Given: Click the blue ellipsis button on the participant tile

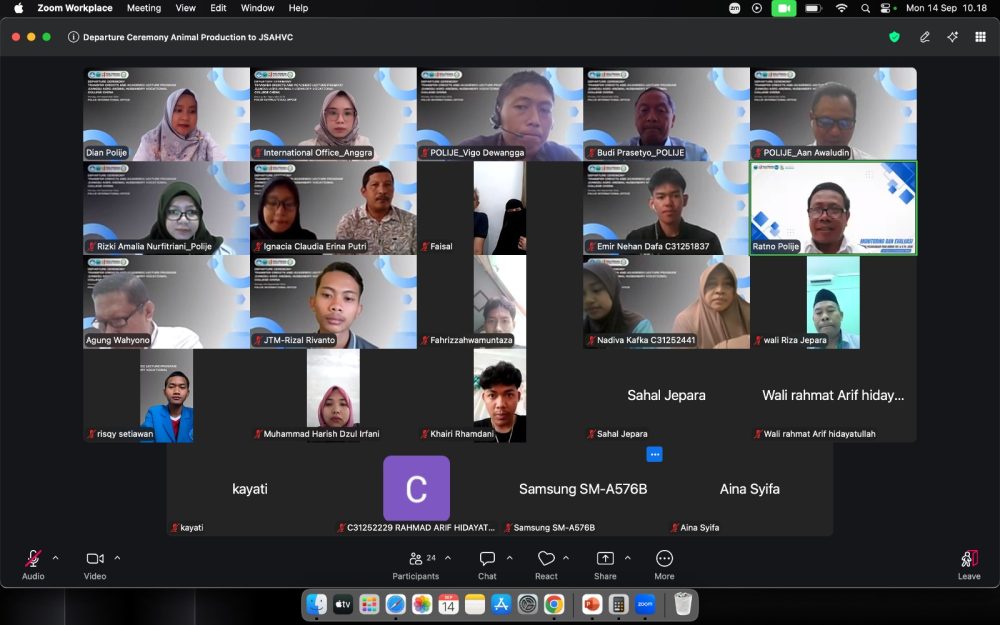Looking at the screenshot, I should [654, 454].
